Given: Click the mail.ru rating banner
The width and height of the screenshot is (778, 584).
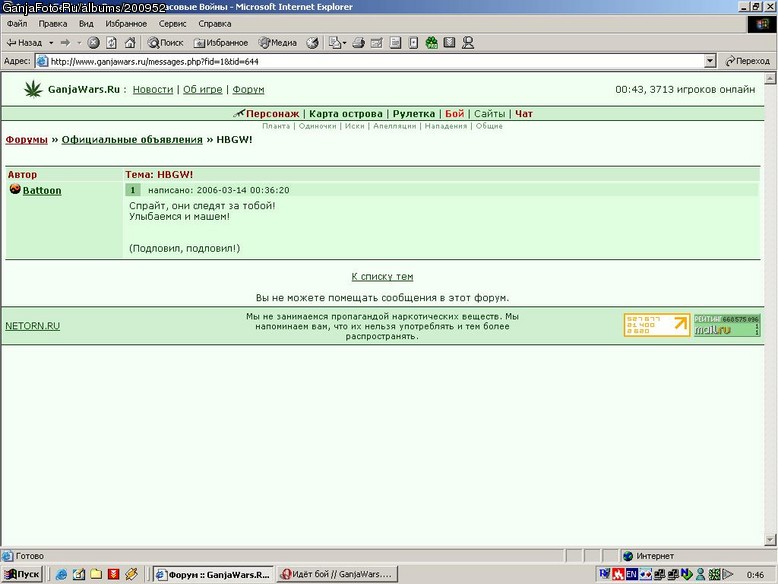Looking at the screenshot, I should (x=726, y=325).
